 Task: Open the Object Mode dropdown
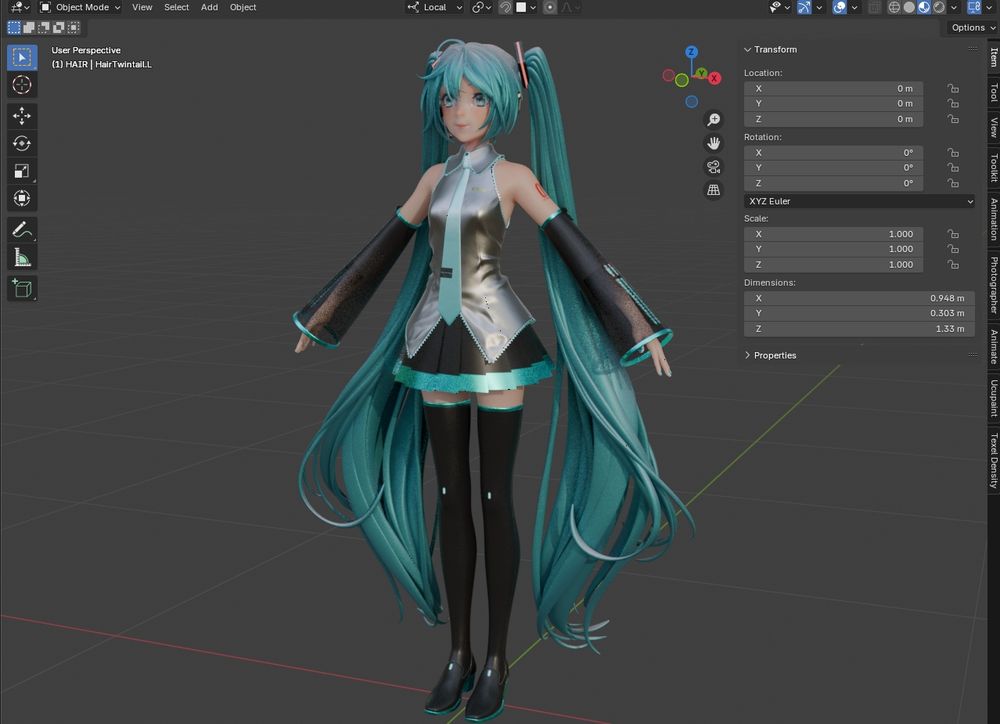tap(80, 8)
